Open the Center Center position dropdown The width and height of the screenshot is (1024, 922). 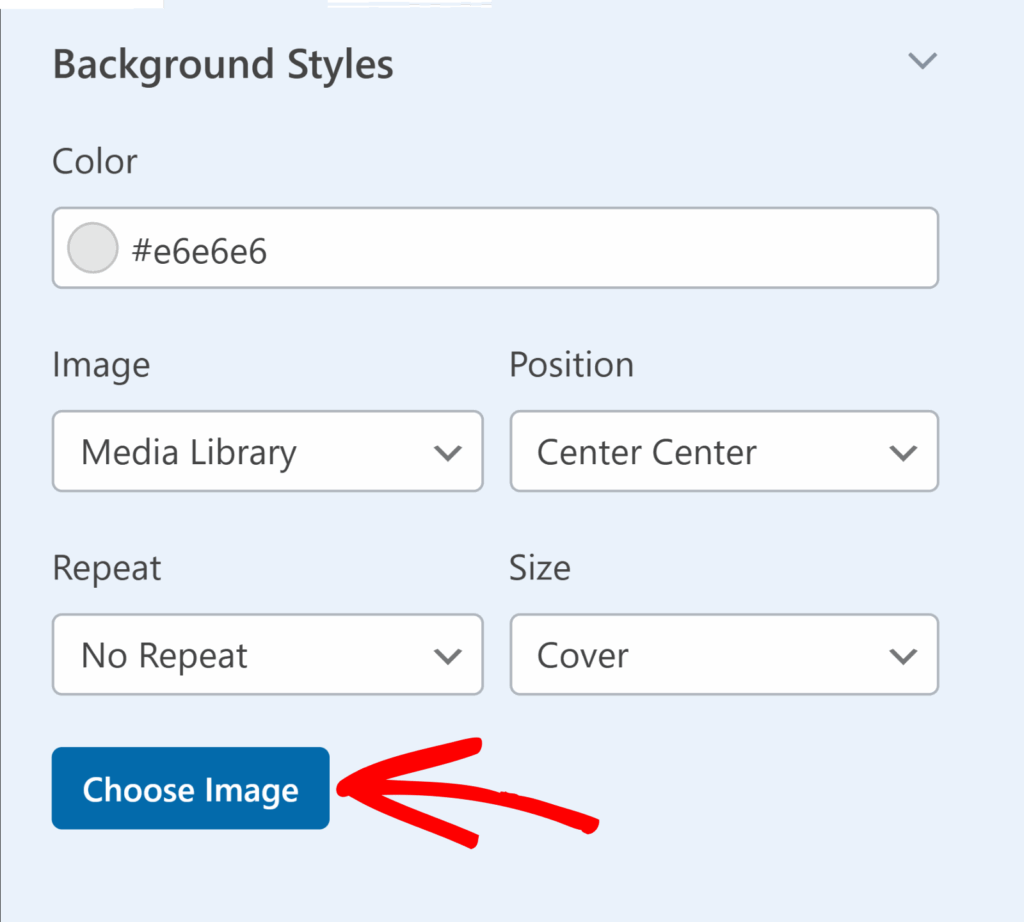click(x=724, y=451)
